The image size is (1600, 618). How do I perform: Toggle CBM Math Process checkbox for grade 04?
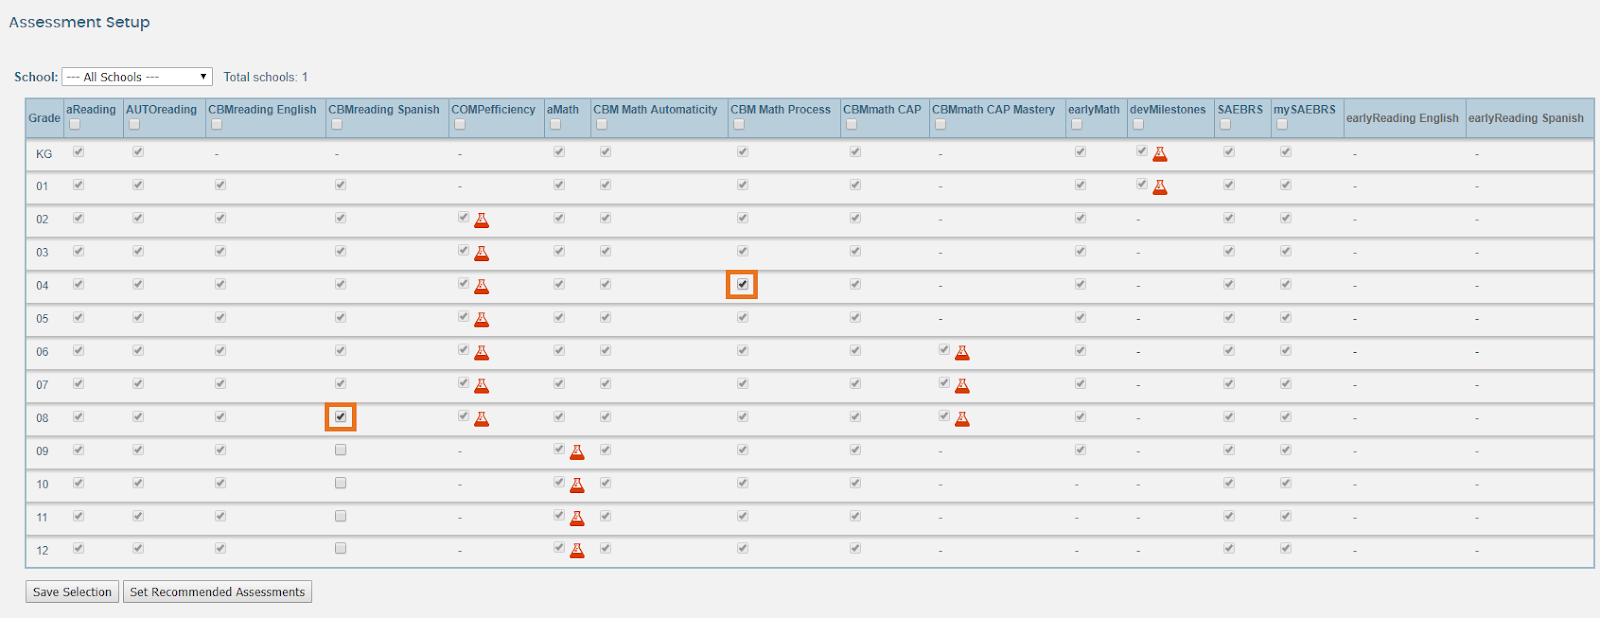(x=742, y=285)
